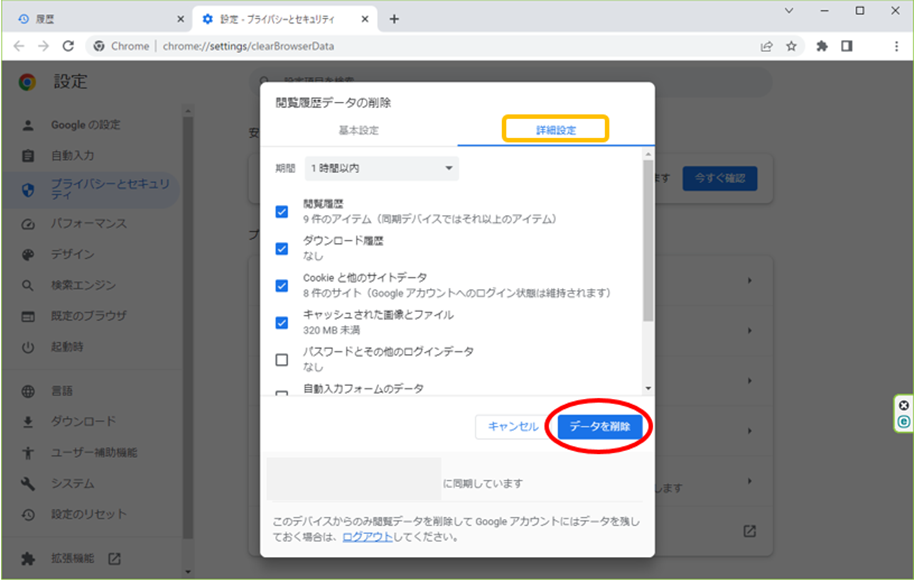Select the 詳細設定 tab

[556, 130]
